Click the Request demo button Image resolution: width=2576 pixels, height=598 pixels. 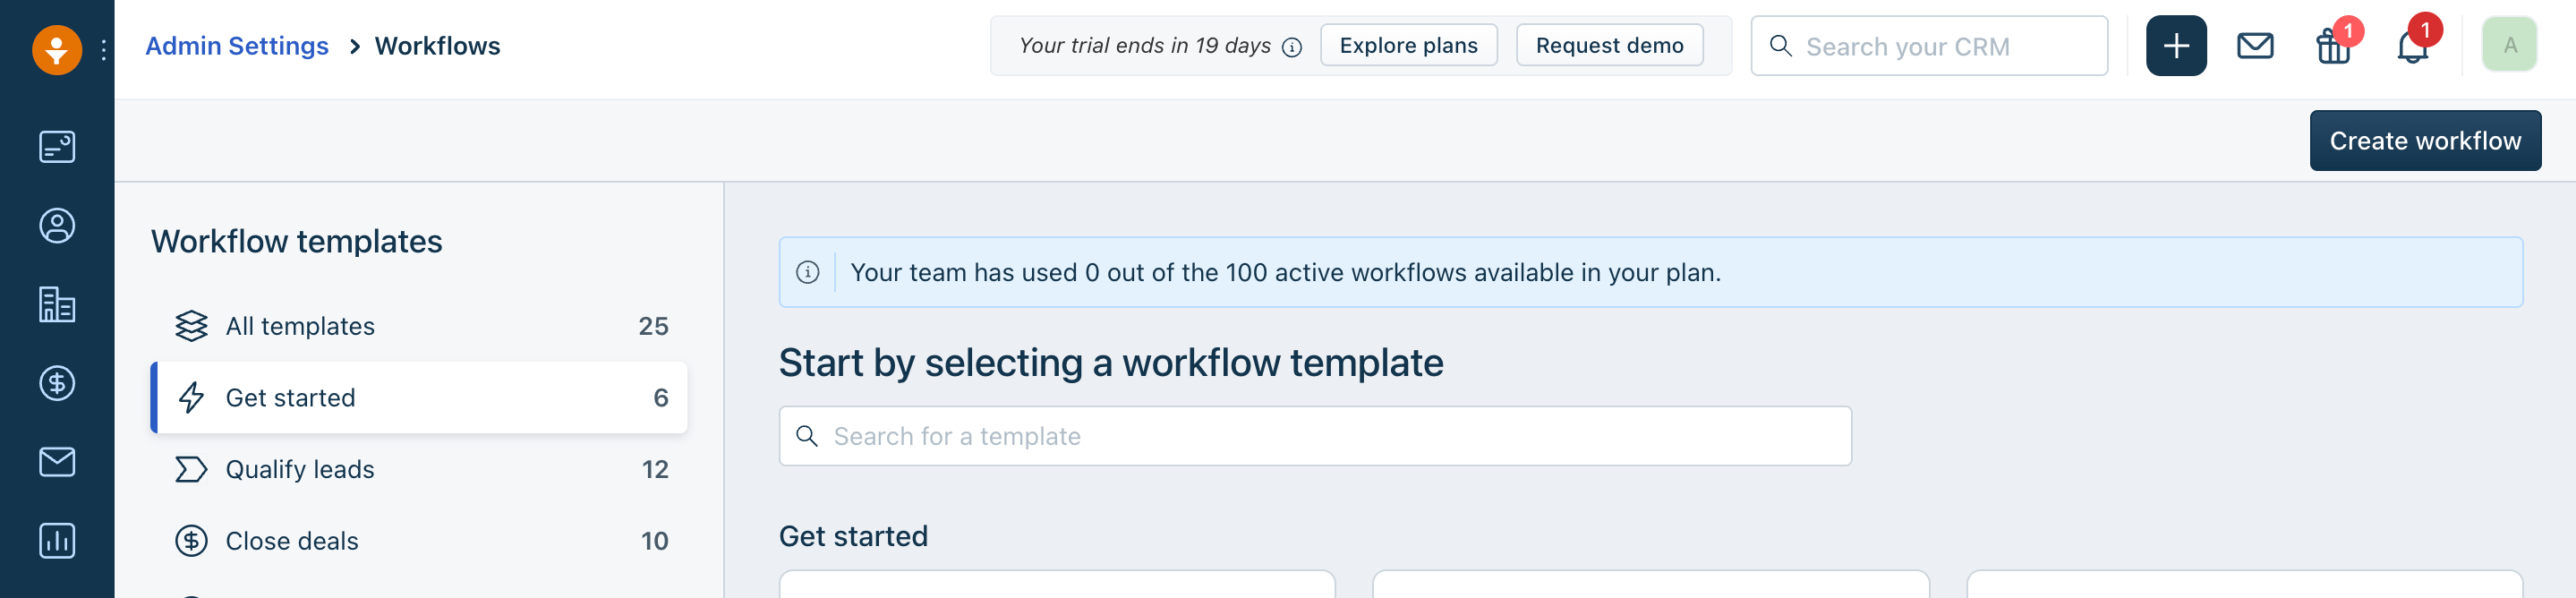coord(1608,46)
